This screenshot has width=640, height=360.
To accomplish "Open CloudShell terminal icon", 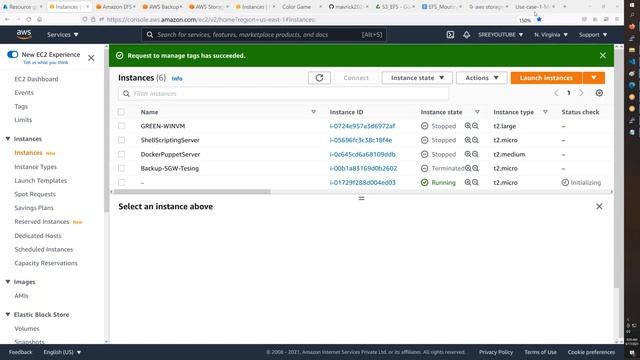I will (450, 35).
